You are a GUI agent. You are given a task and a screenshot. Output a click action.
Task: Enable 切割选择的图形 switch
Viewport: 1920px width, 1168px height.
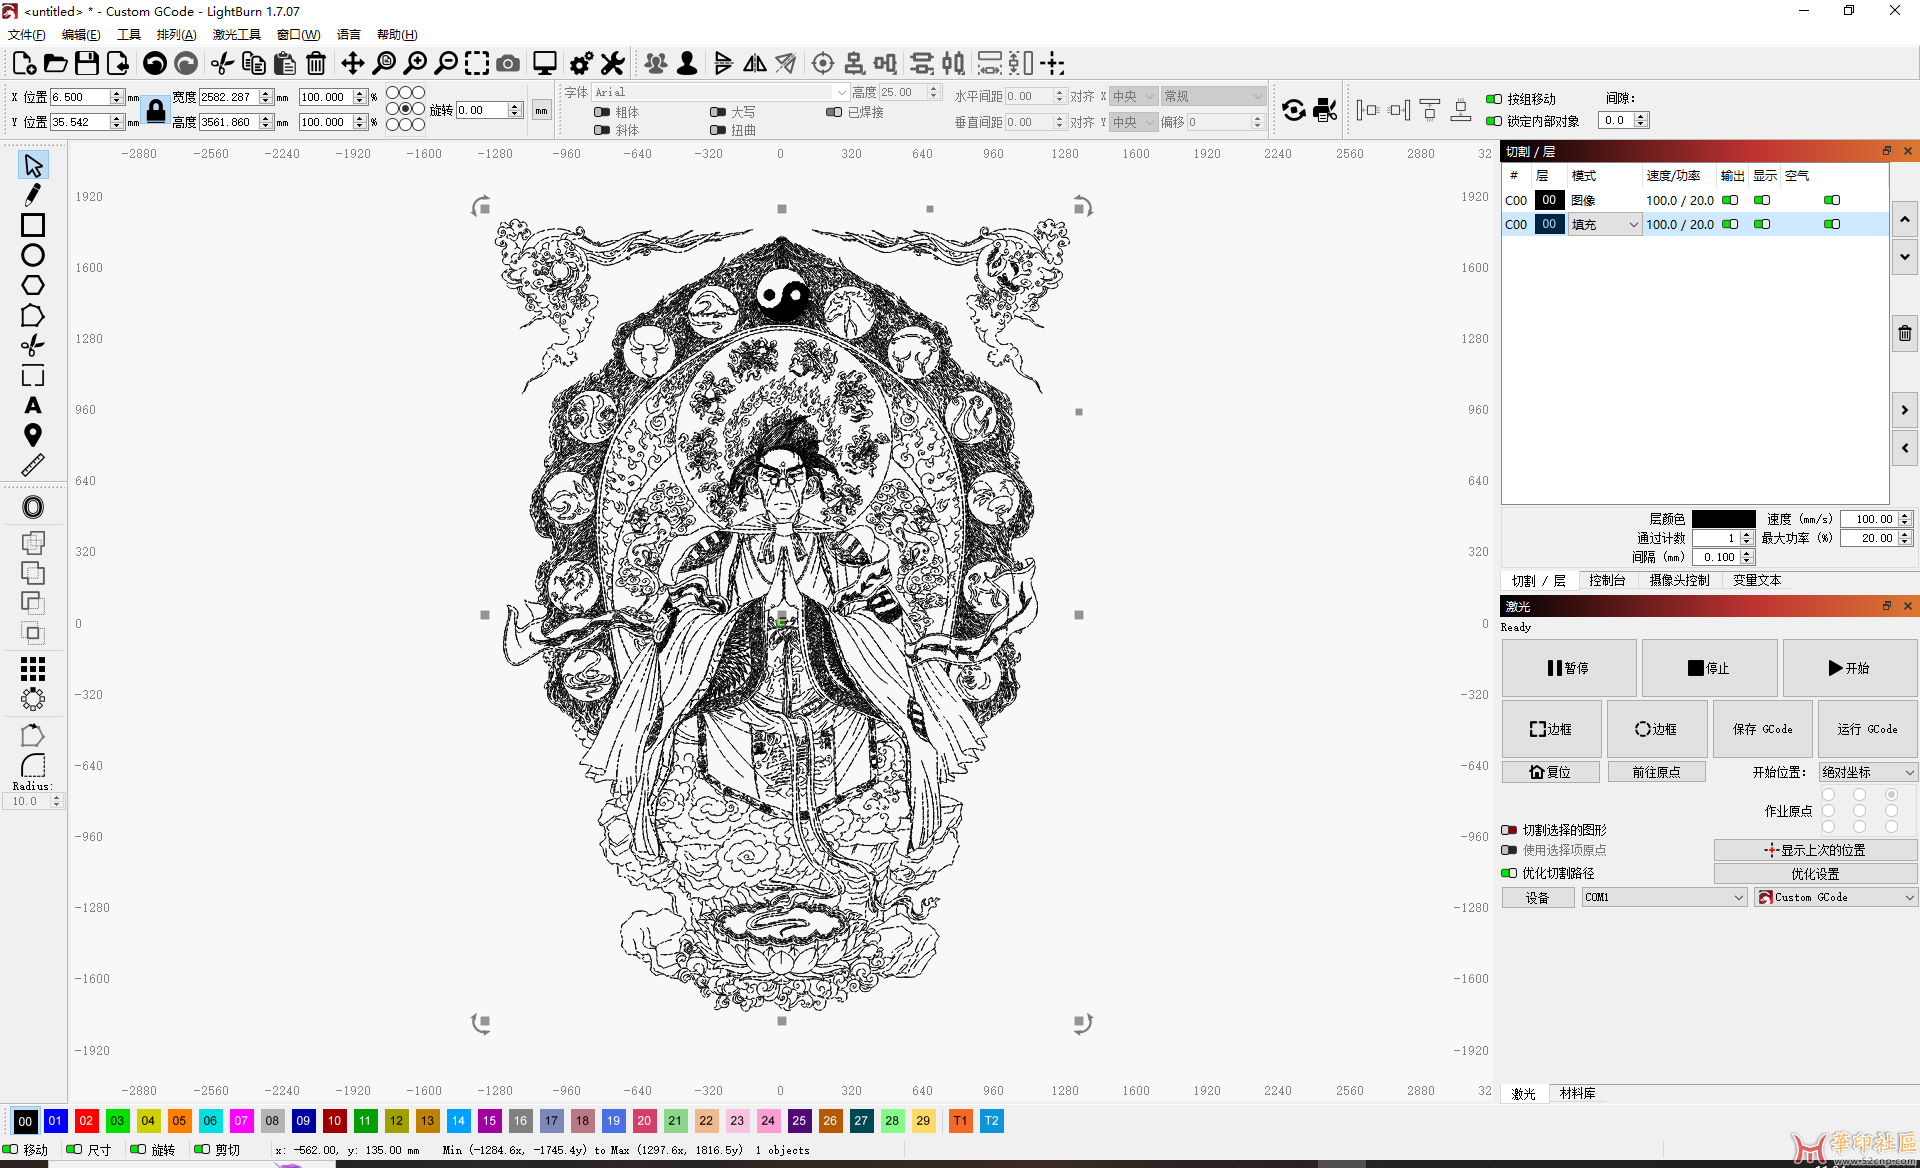coord(1509,830)
